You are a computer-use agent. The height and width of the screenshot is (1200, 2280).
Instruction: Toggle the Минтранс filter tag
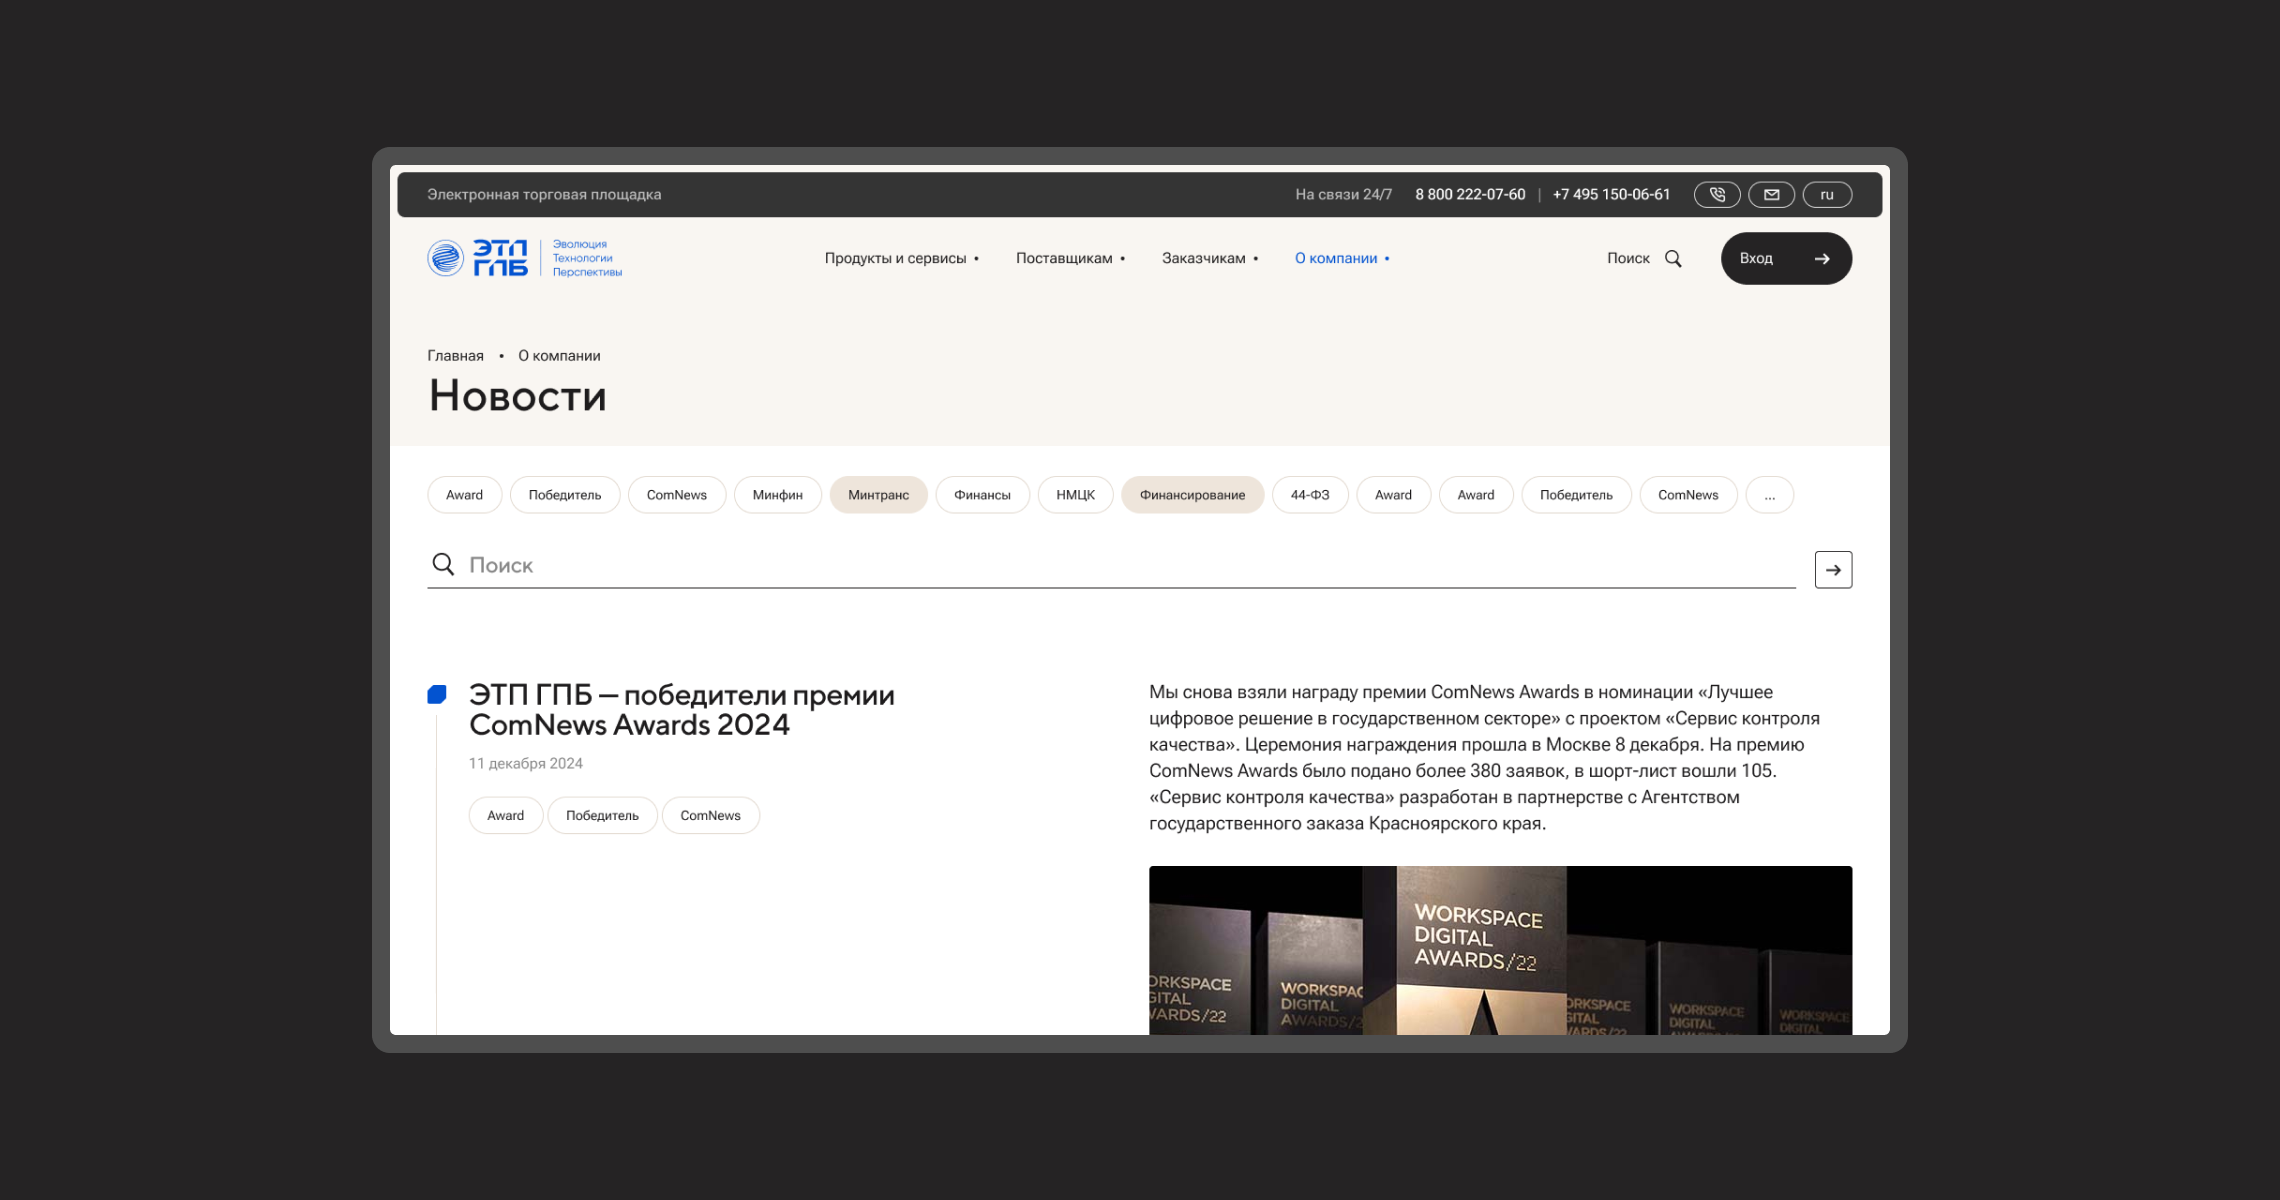(878, 495)
